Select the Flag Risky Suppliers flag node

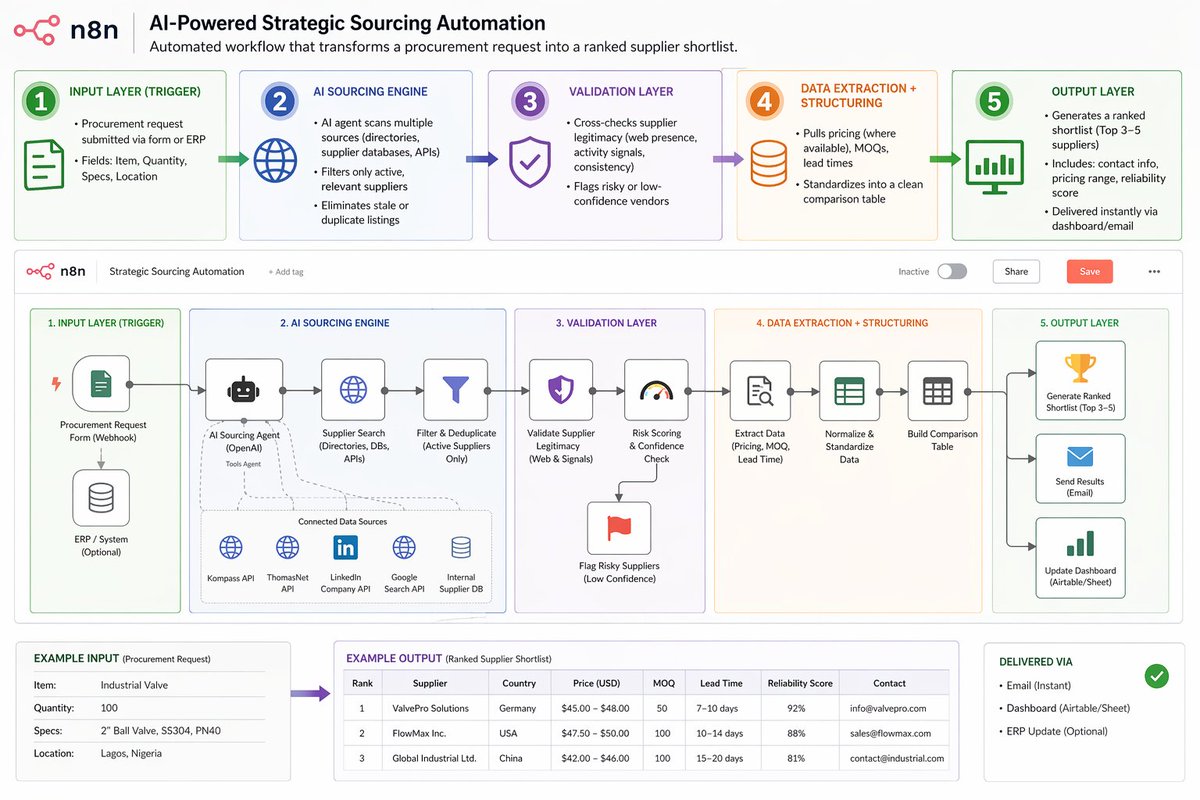click(x=618, y=528)
